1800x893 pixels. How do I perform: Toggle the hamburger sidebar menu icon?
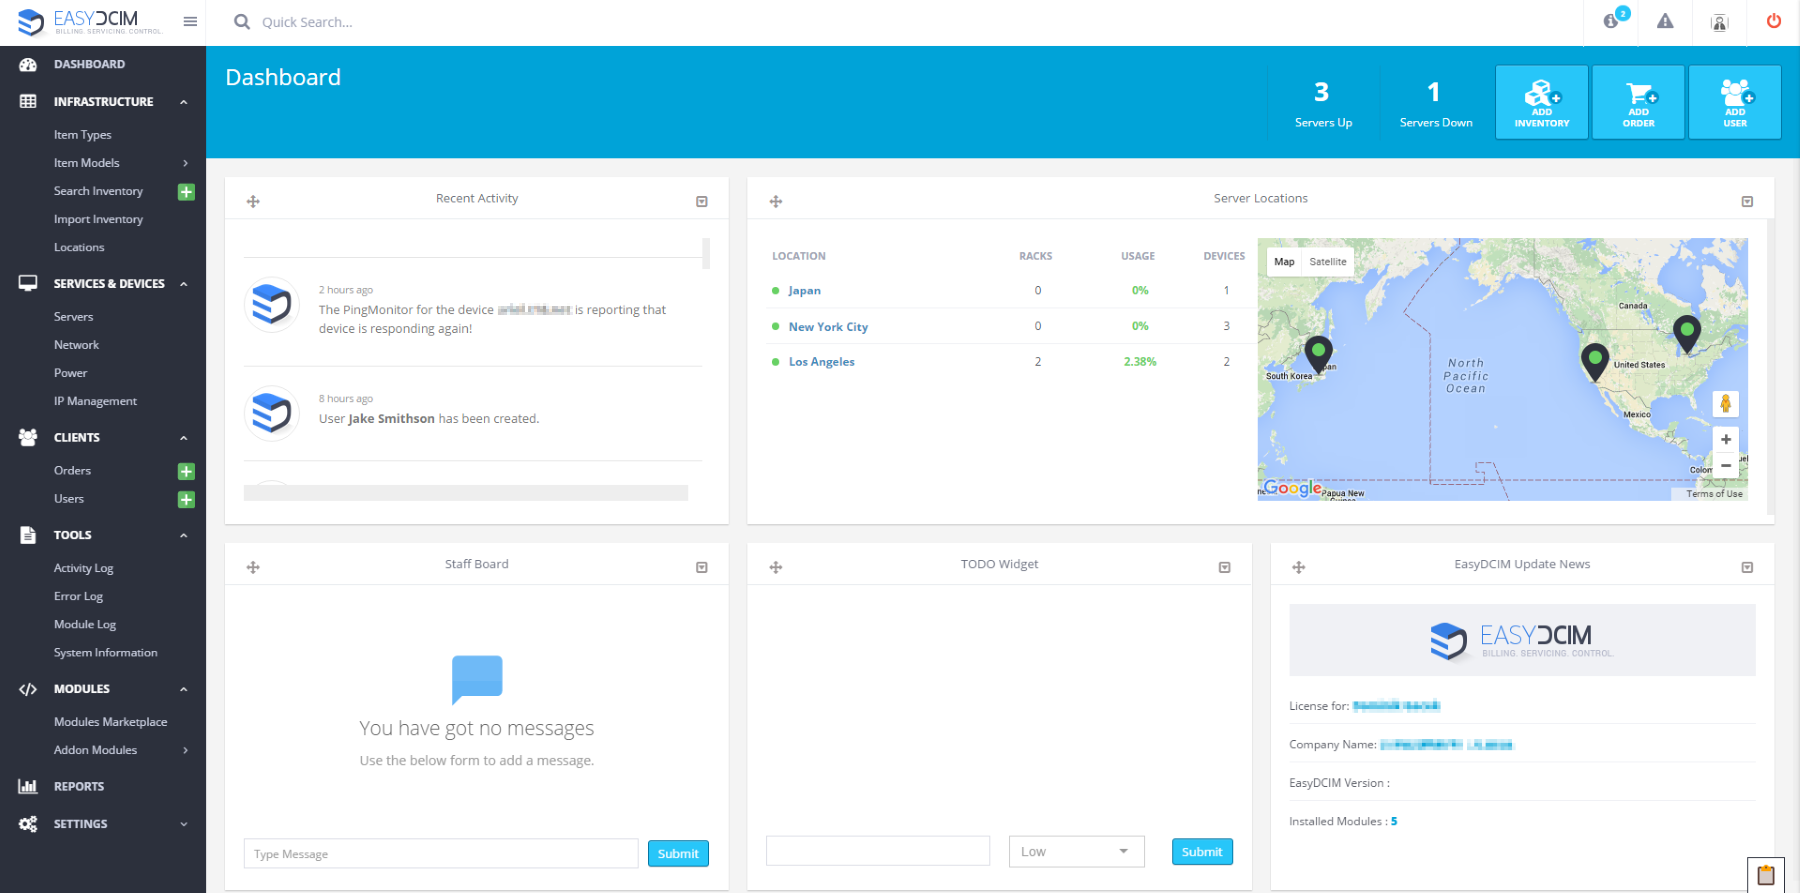coord(190,21)
